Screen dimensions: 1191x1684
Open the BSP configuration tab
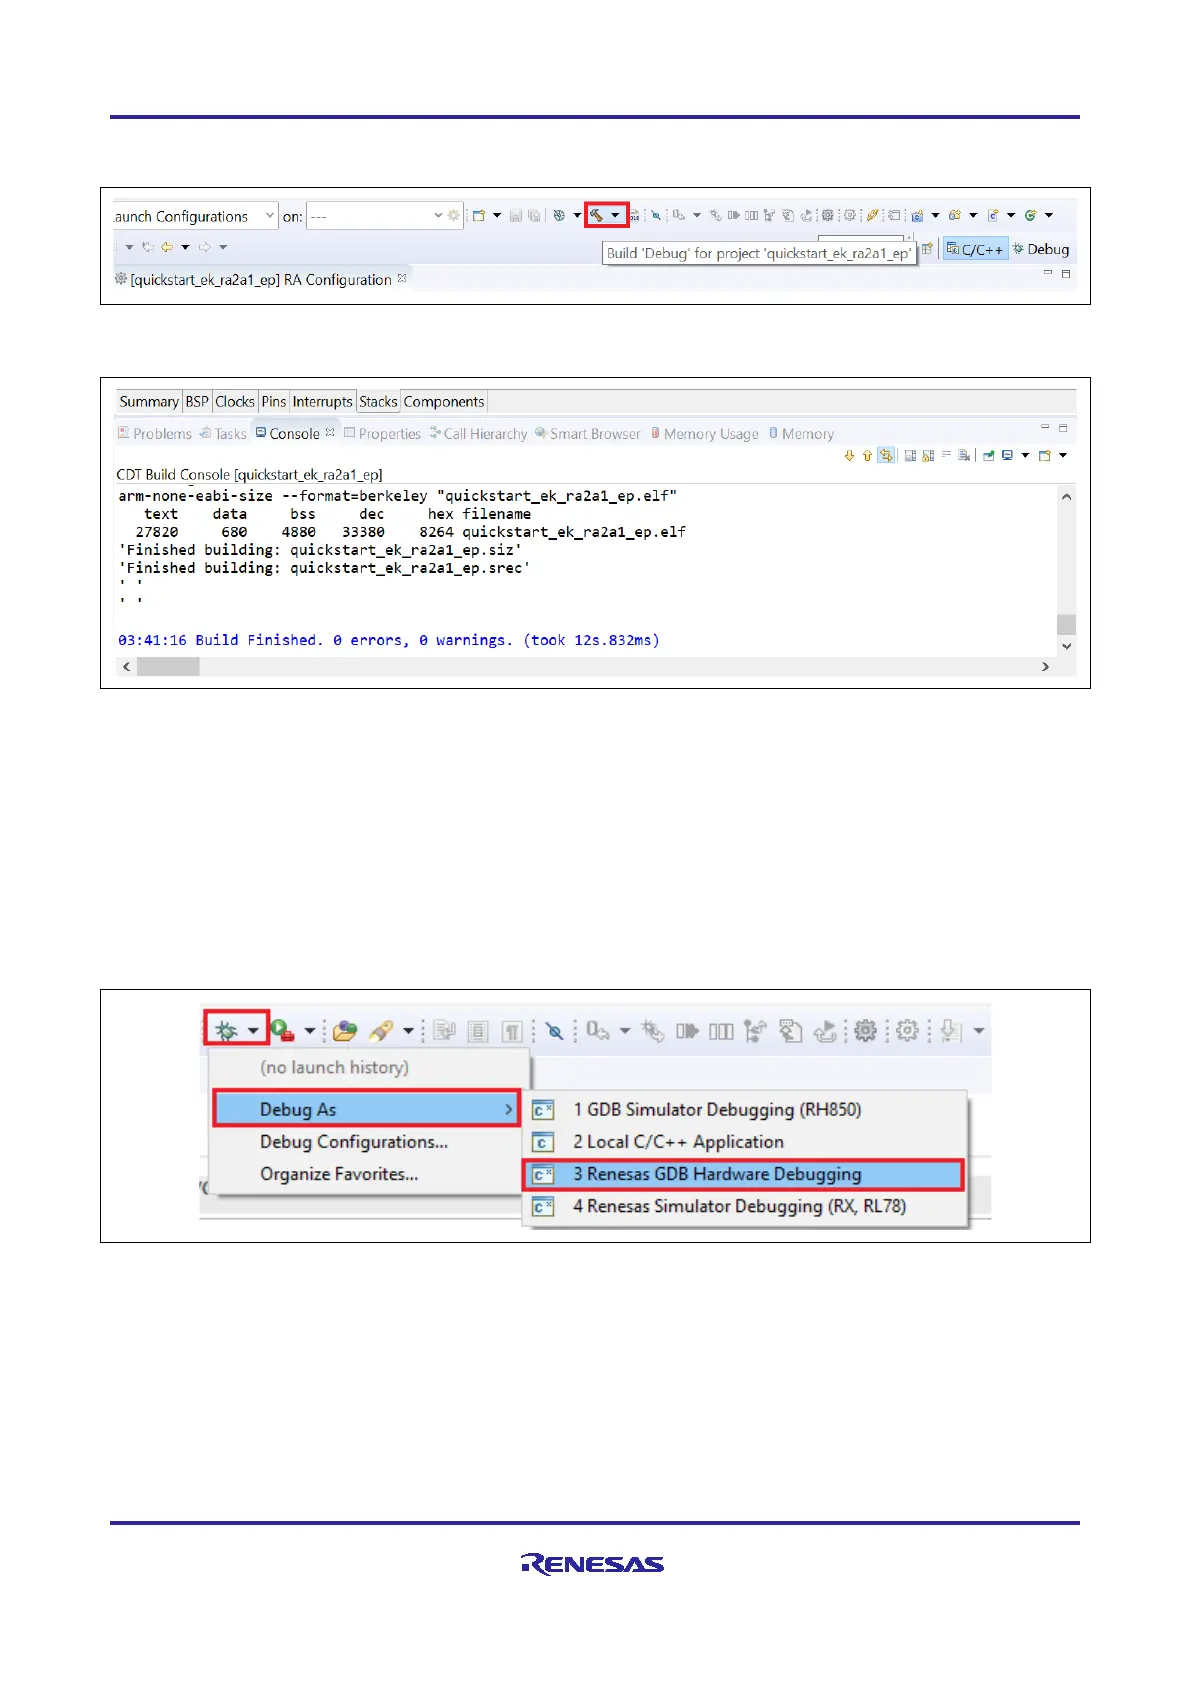click(x=197, y=401)
